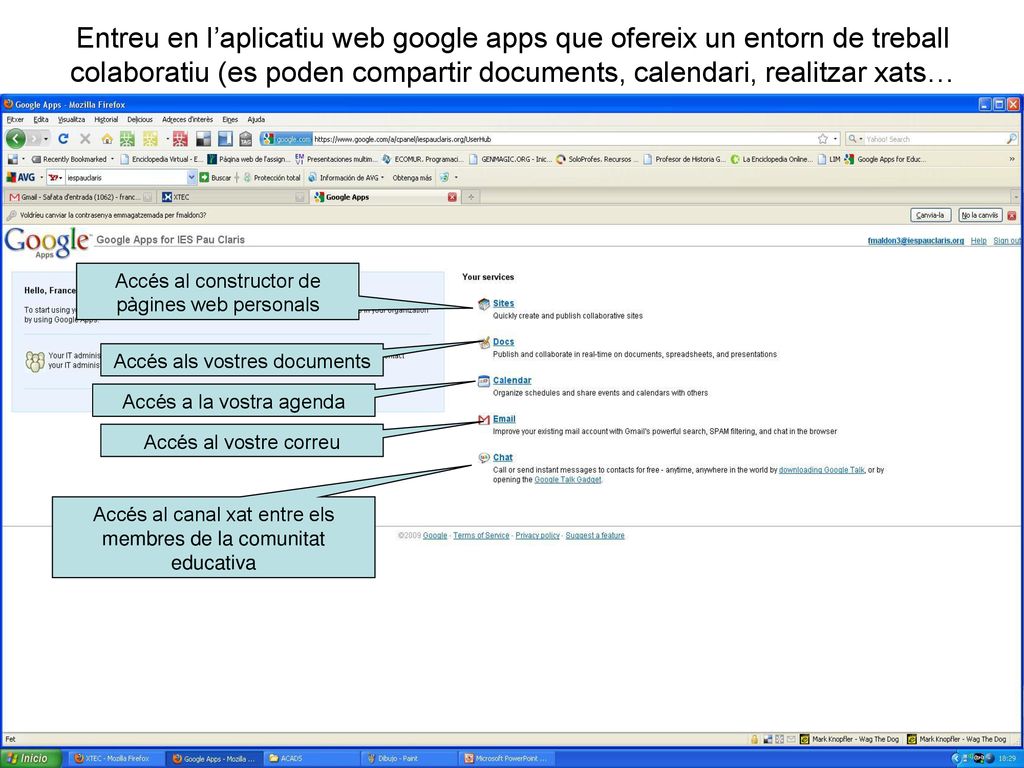The image size is (1024, 768).
Task: Switch to the Gmail Safata d'entrada tab
Action: pos(81,197)
